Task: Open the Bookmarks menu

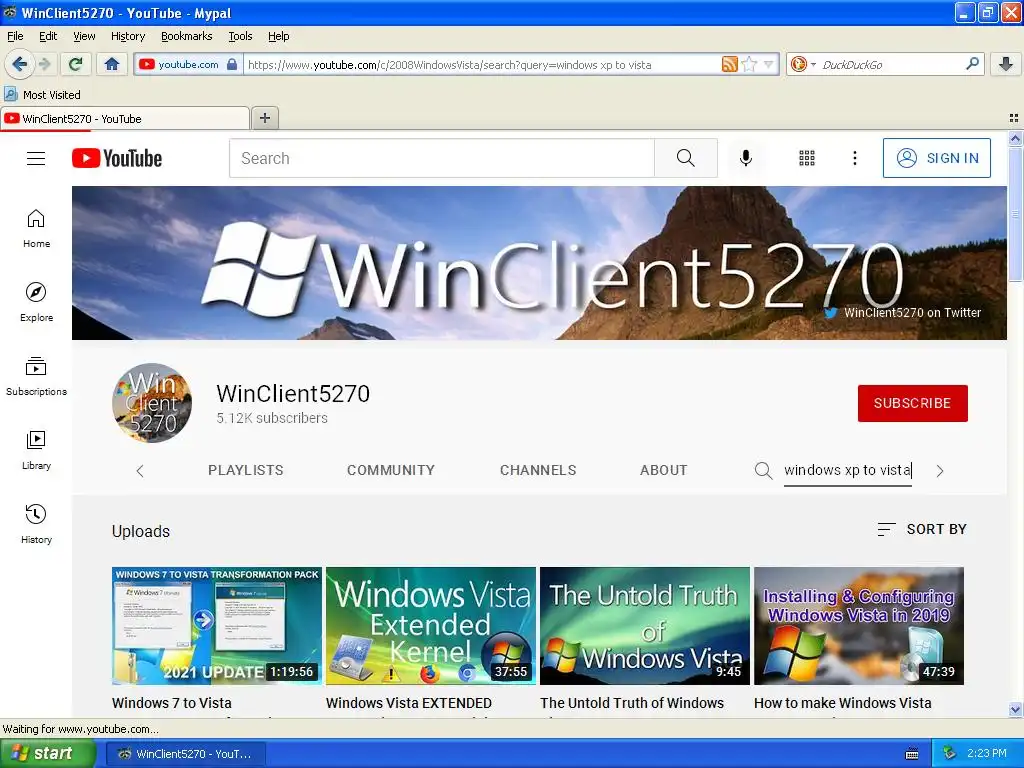Action: tap(186, 36)
